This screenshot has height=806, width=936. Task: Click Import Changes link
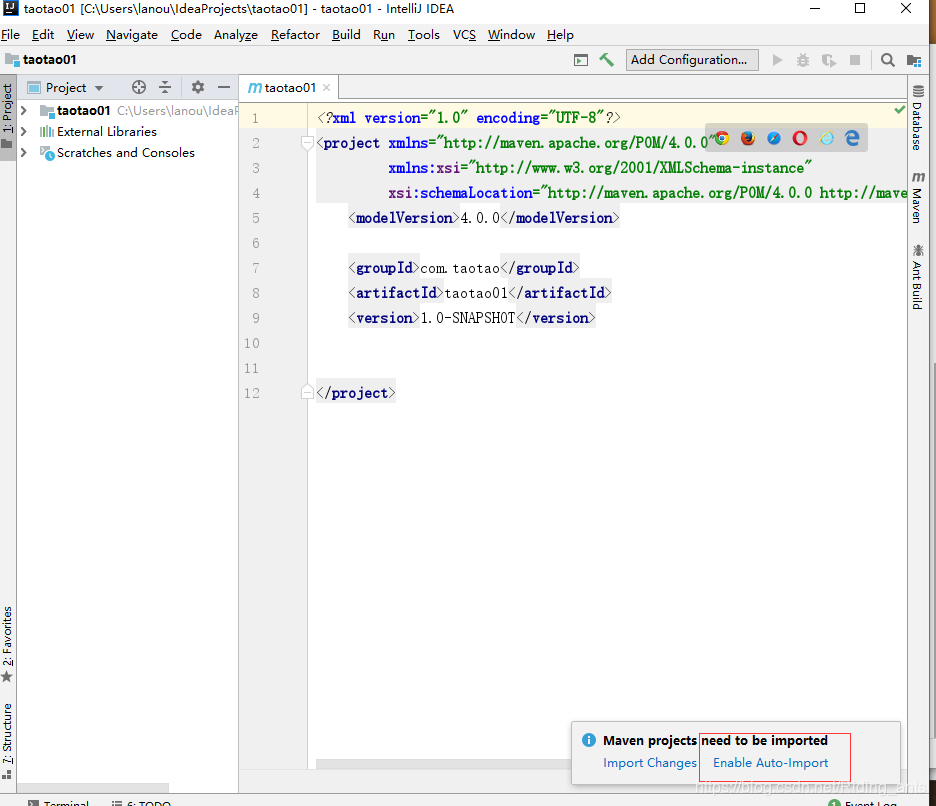(x=649, y=762)
